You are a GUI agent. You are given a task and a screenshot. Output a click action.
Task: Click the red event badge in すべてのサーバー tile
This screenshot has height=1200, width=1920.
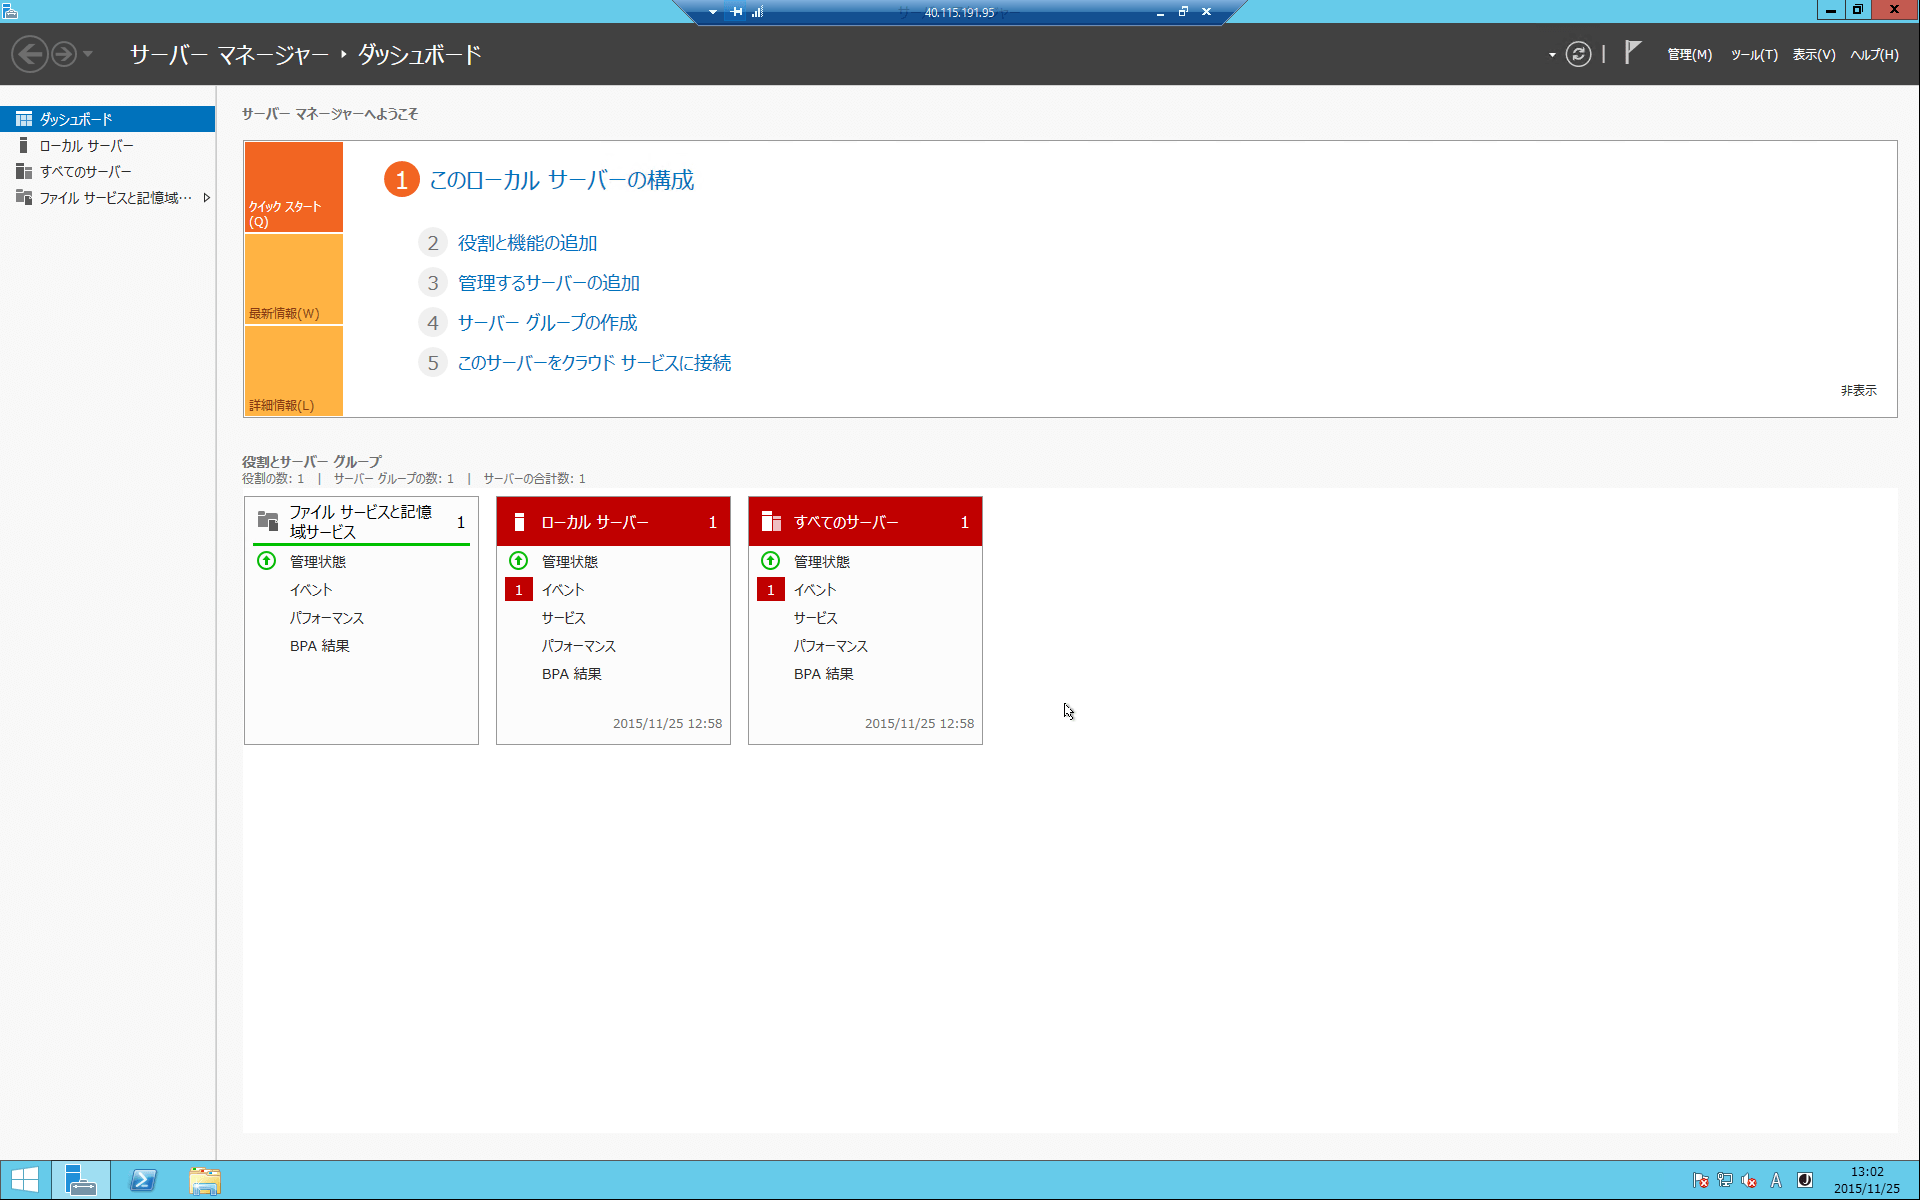(771, 590)
